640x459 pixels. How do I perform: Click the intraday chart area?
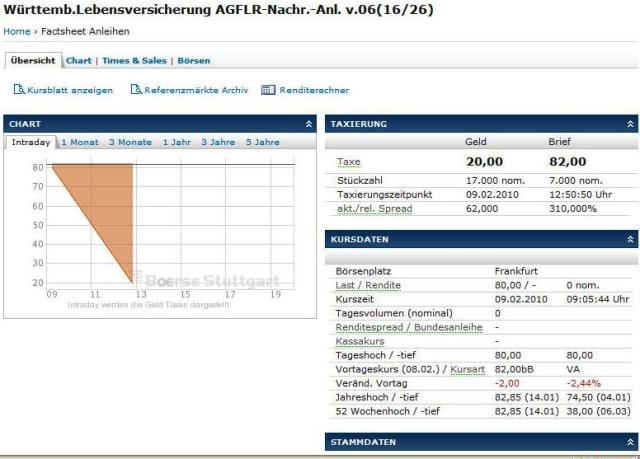(x=171, y=225)
